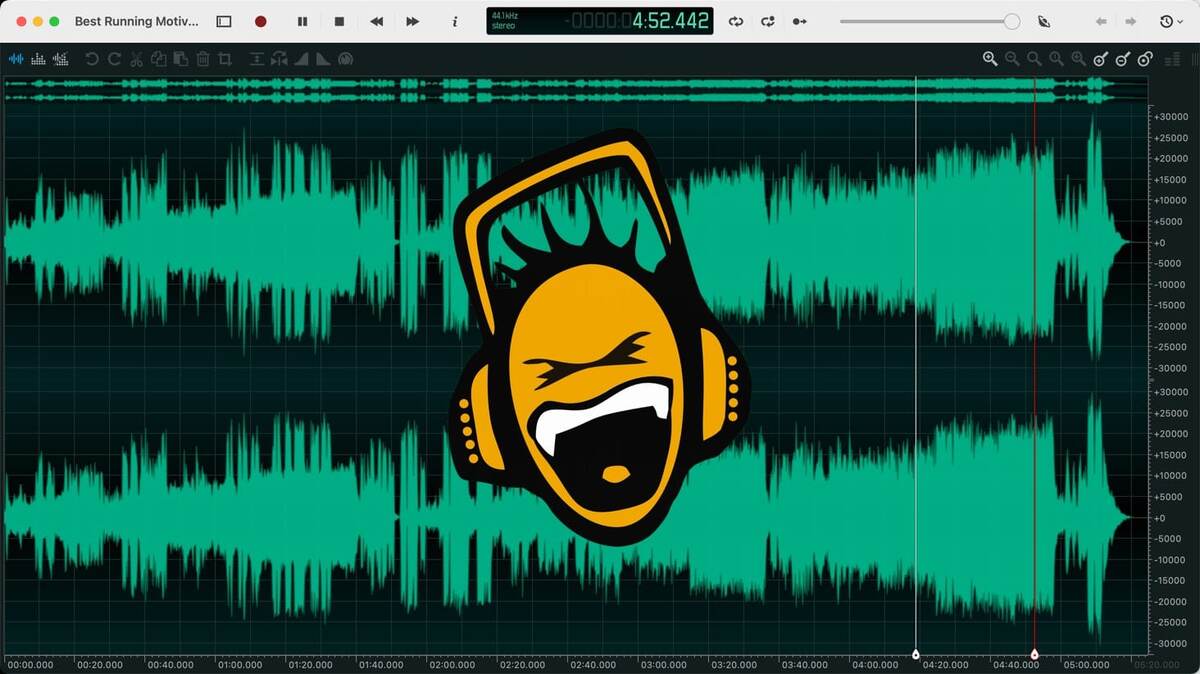Apply fade out effect
Image resolution: width=1200 pixels, height=674 pixels.
(323, 59)
